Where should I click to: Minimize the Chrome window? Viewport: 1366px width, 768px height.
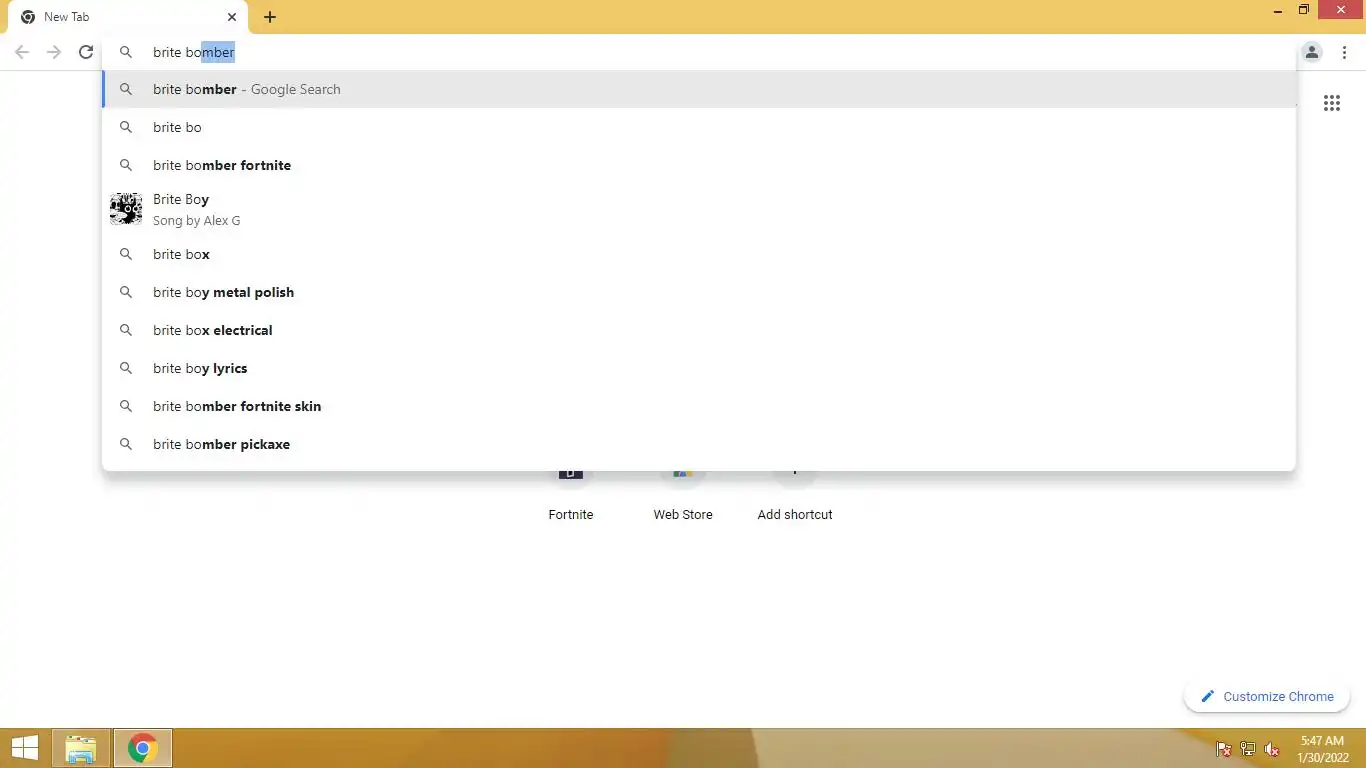click(x=1278, y=10)
